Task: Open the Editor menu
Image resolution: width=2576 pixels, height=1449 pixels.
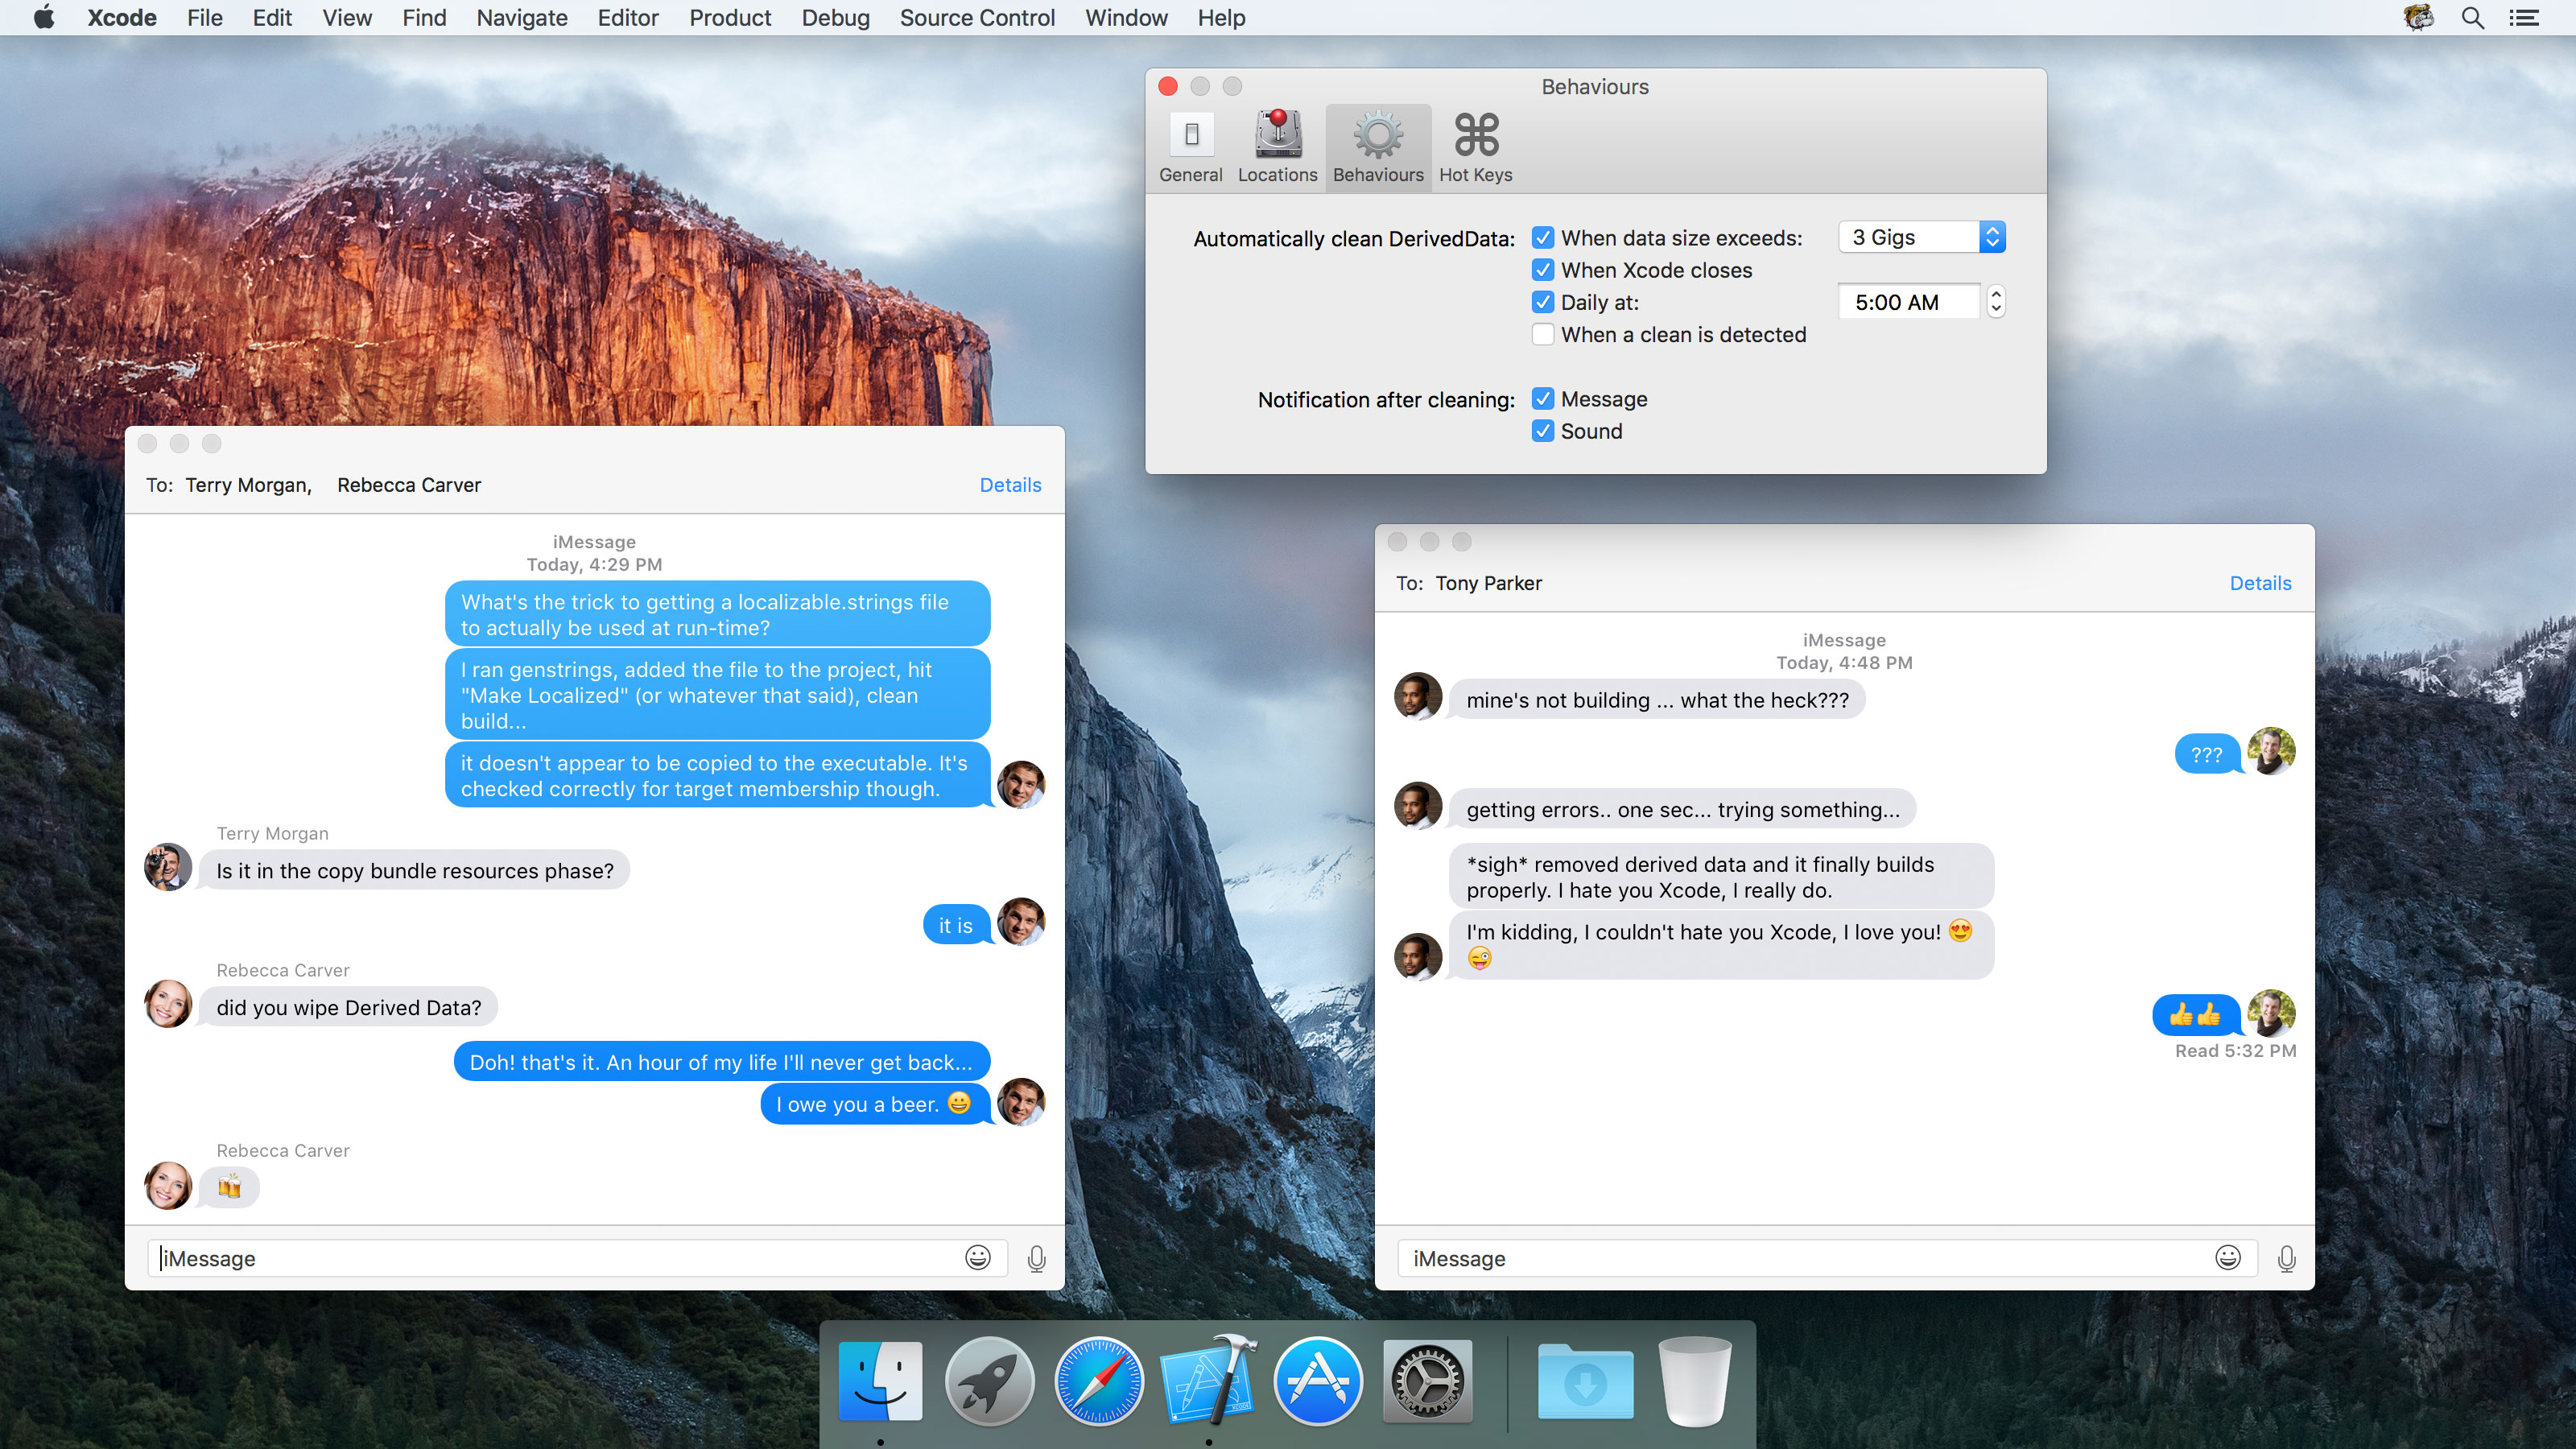Action: point(628,18)
